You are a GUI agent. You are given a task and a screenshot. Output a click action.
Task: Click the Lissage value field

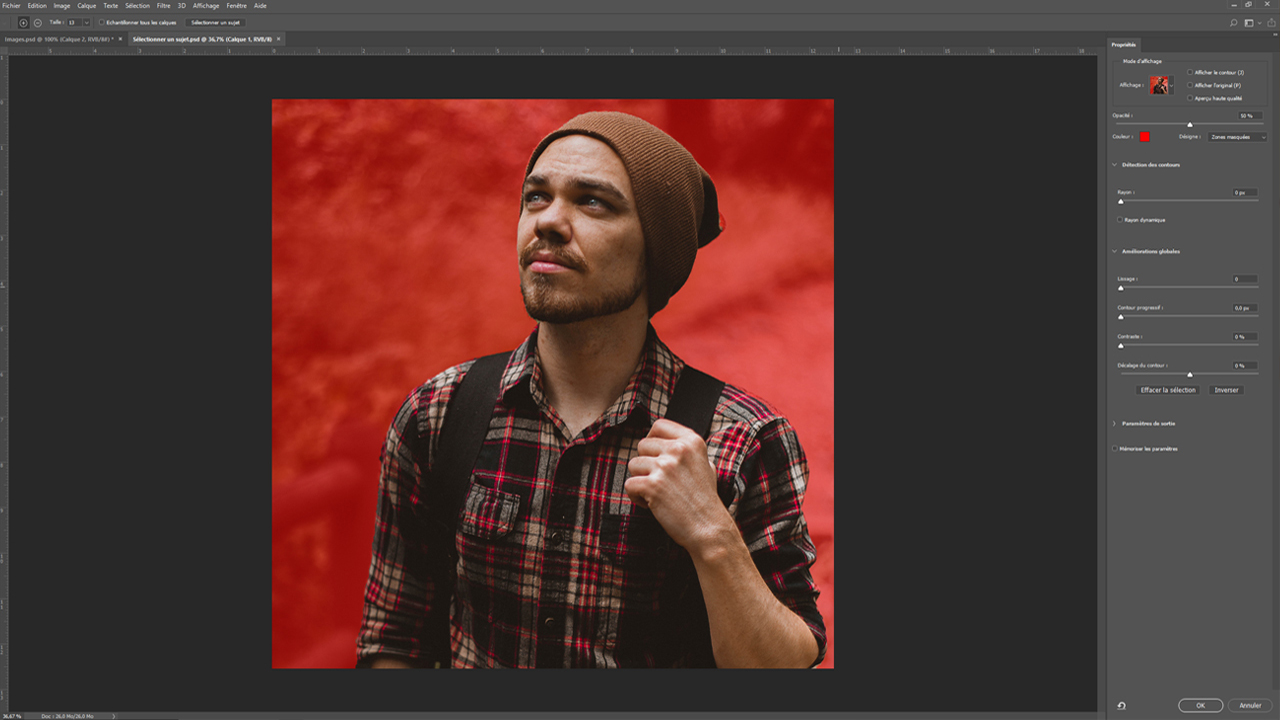(1245, 279)
